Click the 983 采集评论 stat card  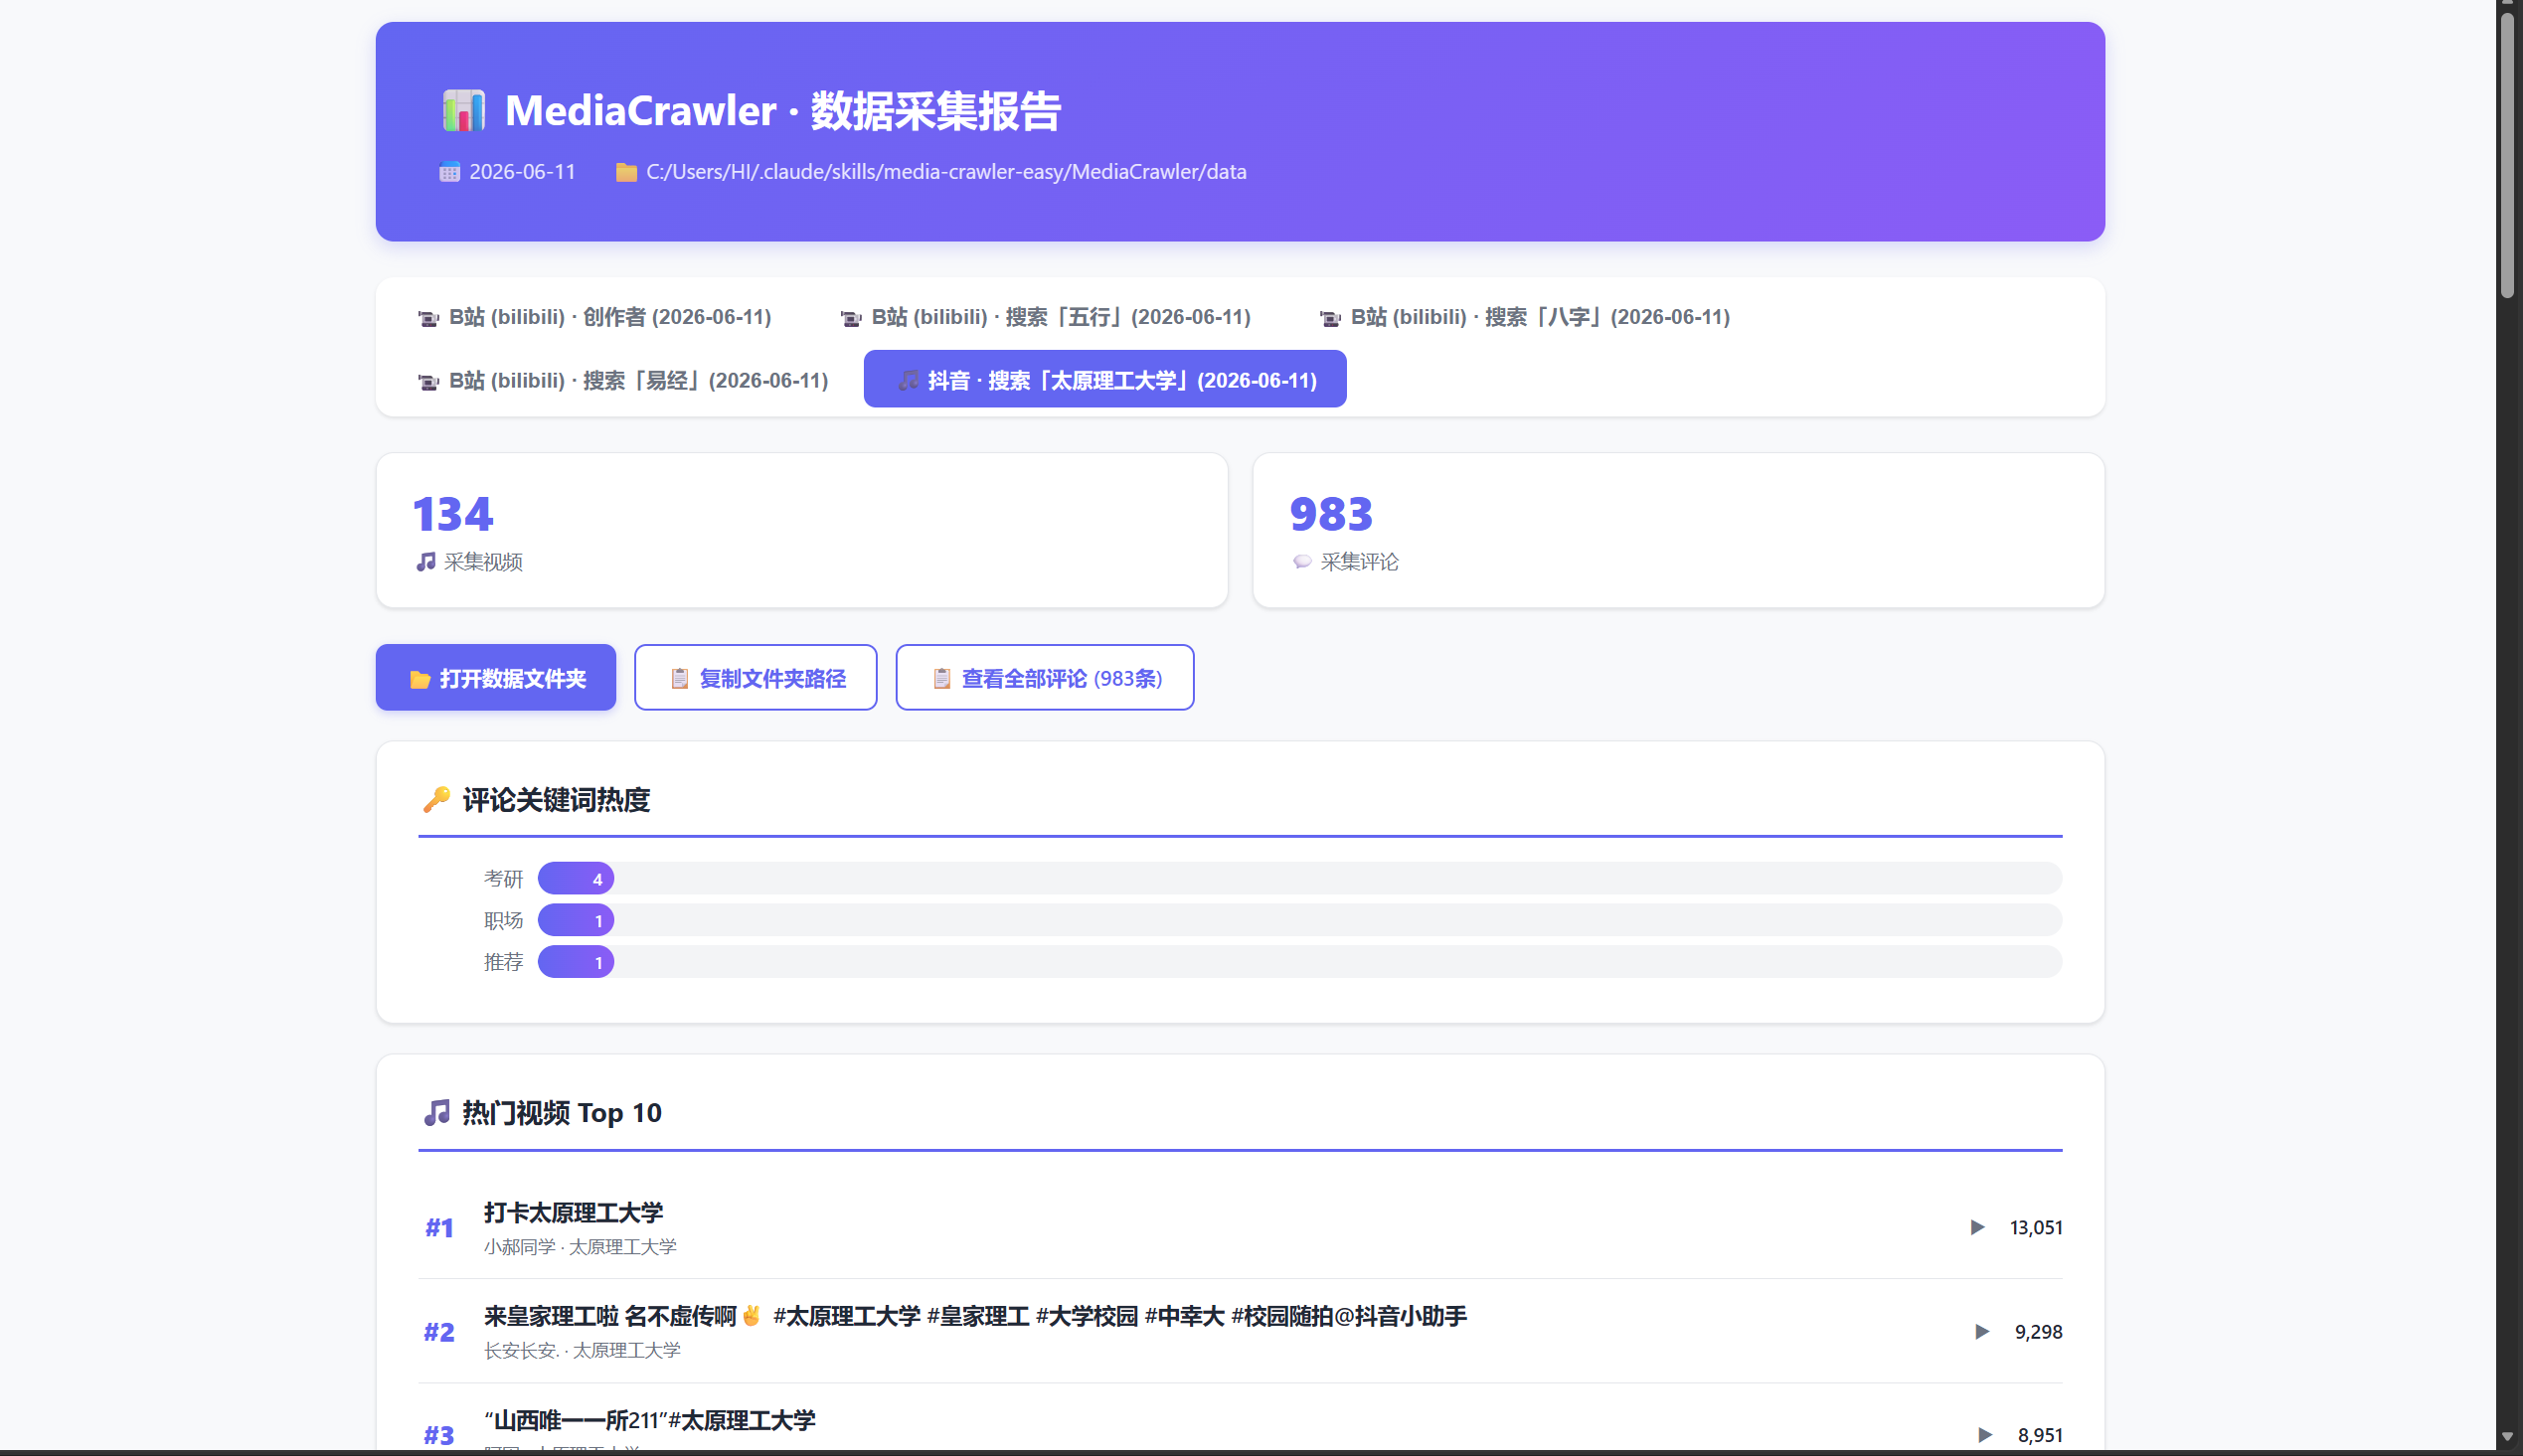tap(1679, 530)
